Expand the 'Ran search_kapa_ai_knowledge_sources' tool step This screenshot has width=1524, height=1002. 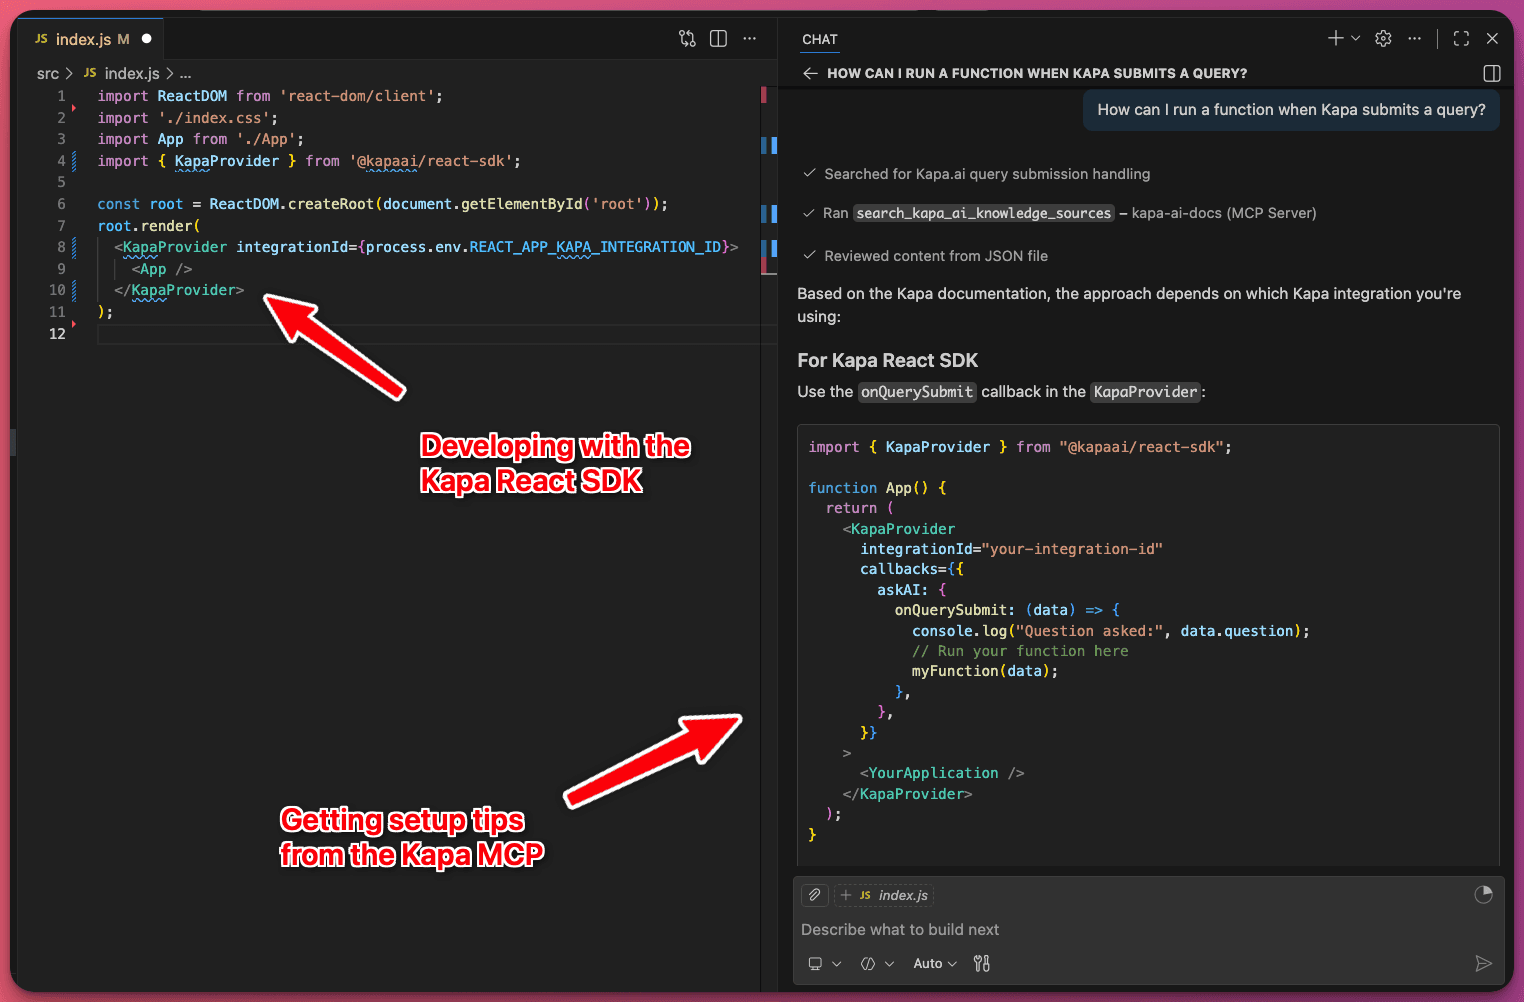[1060, 213]
